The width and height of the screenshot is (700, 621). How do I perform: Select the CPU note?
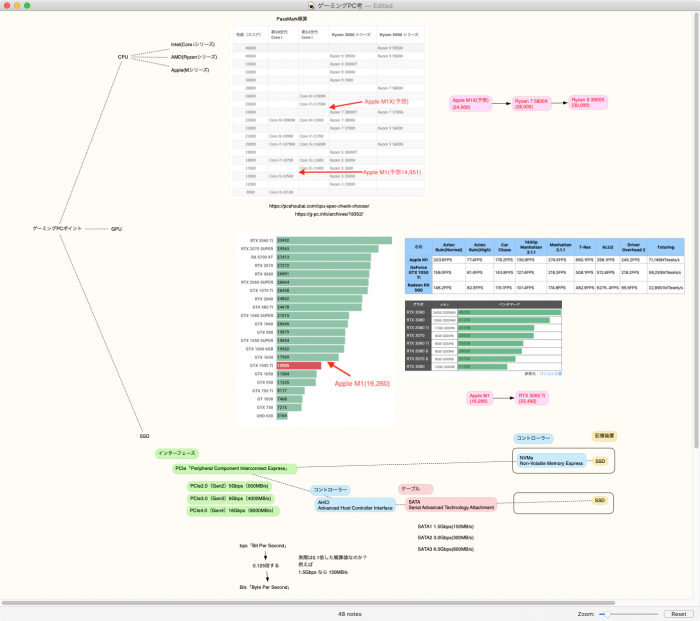point(123,57)
